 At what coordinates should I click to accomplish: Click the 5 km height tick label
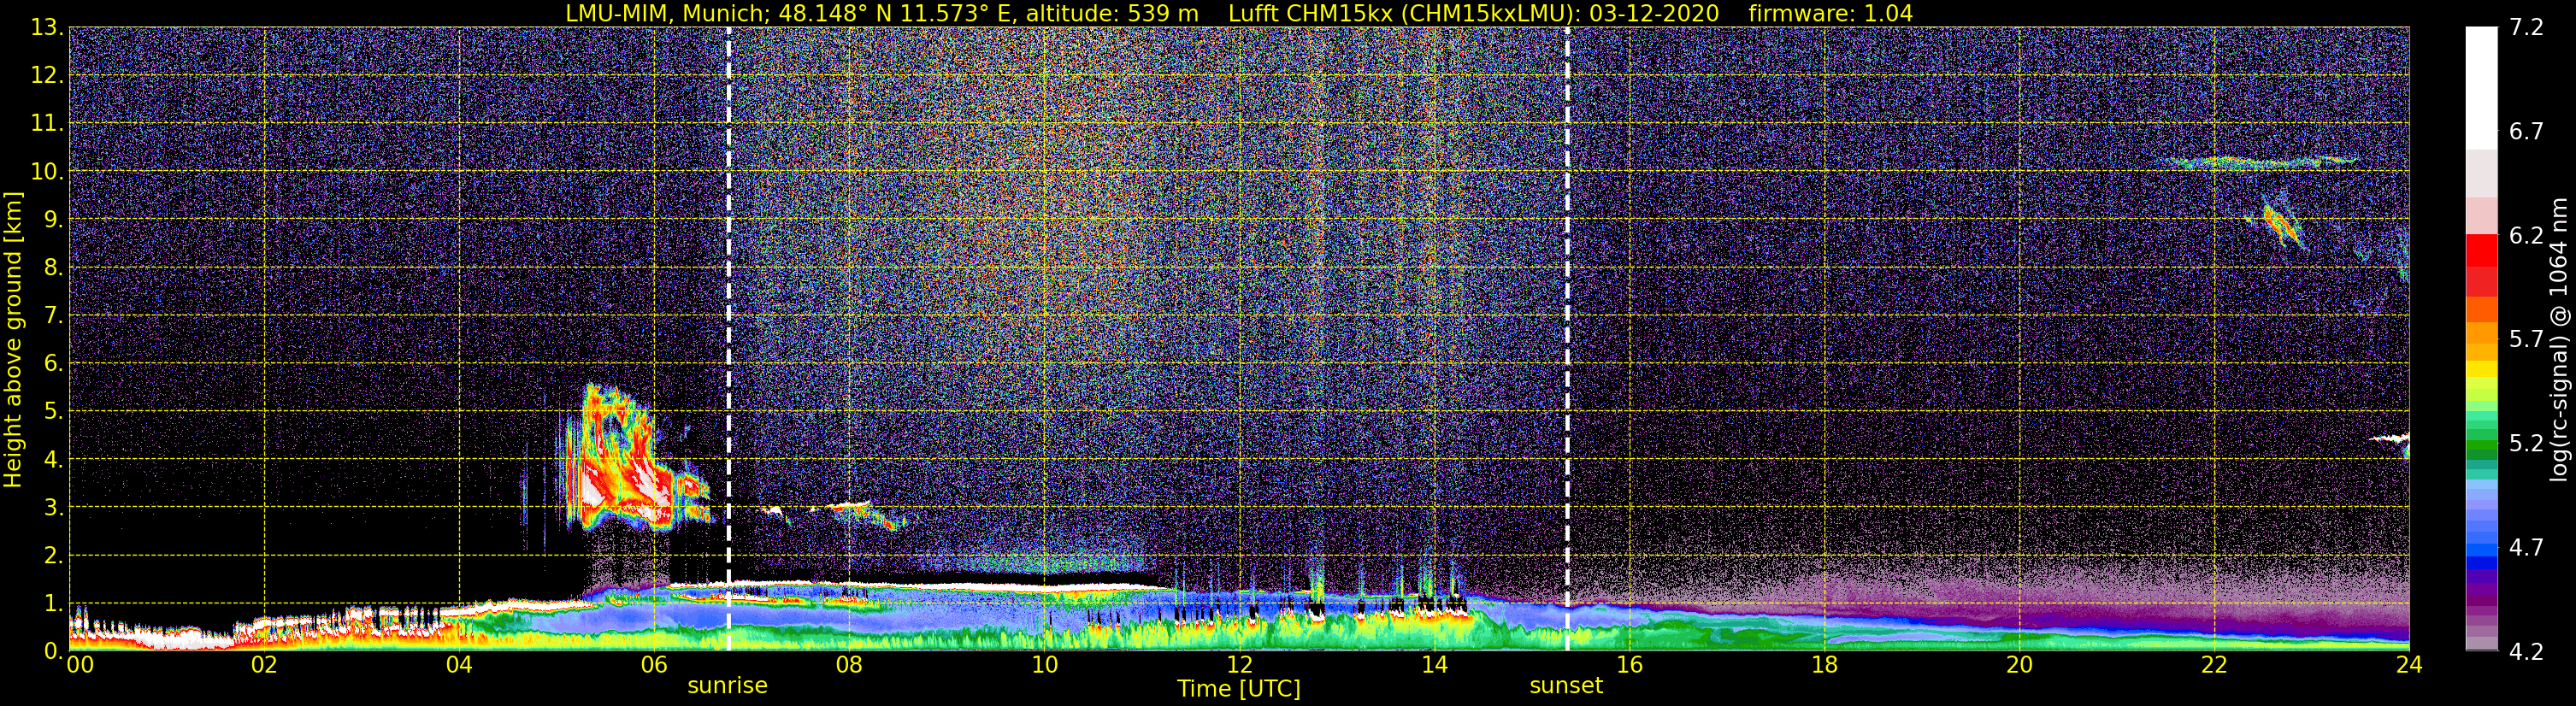53,412
